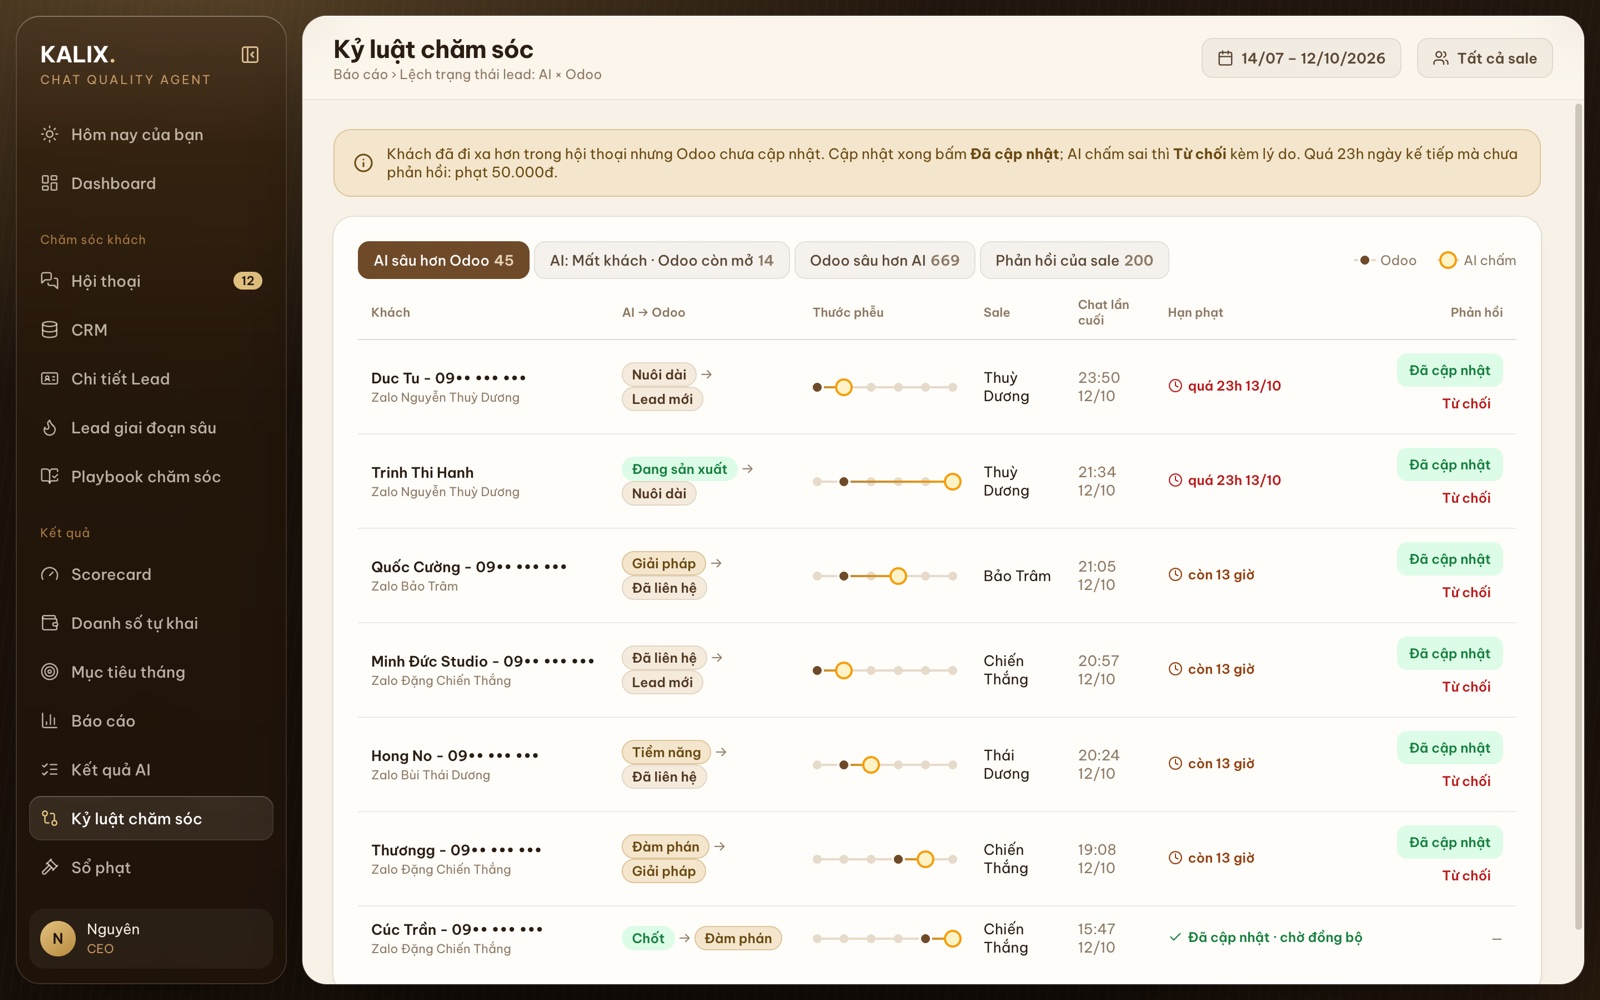Click Đã cập nhật for Quốc Cường
Screen dimensions: 1600x1000
click(1449, 559)
